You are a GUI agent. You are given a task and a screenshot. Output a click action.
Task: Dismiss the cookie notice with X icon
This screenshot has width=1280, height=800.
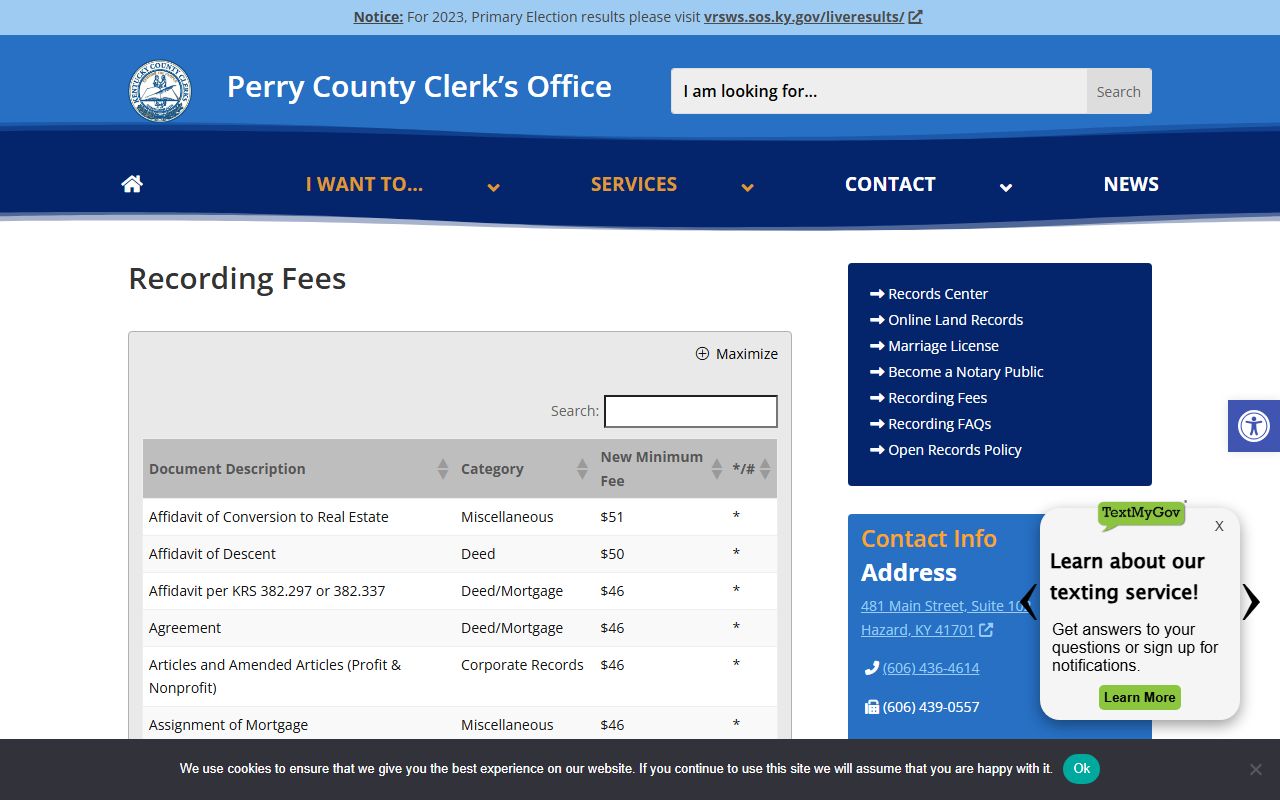1256,769
